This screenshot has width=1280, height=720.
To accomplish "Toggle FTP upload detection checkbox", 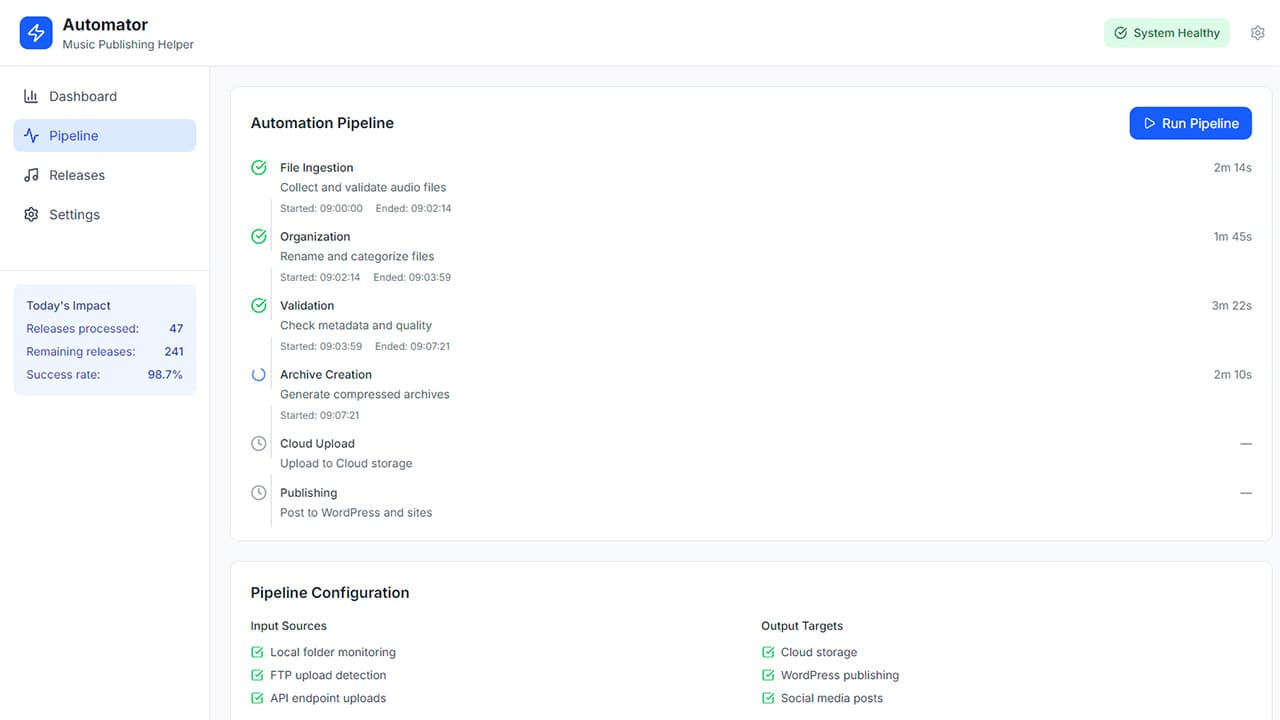I will pyautogui.click(x=257, y=675).
